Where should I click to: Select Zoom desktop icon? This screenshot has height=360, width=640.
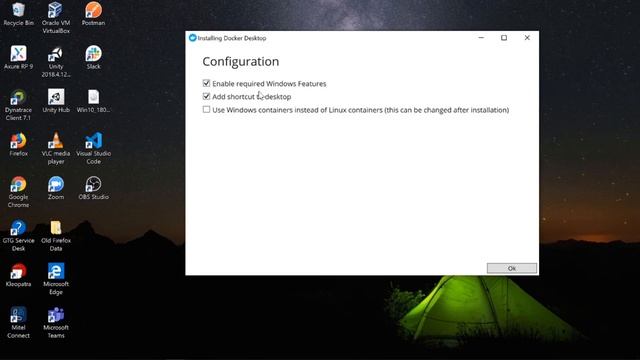56,188
